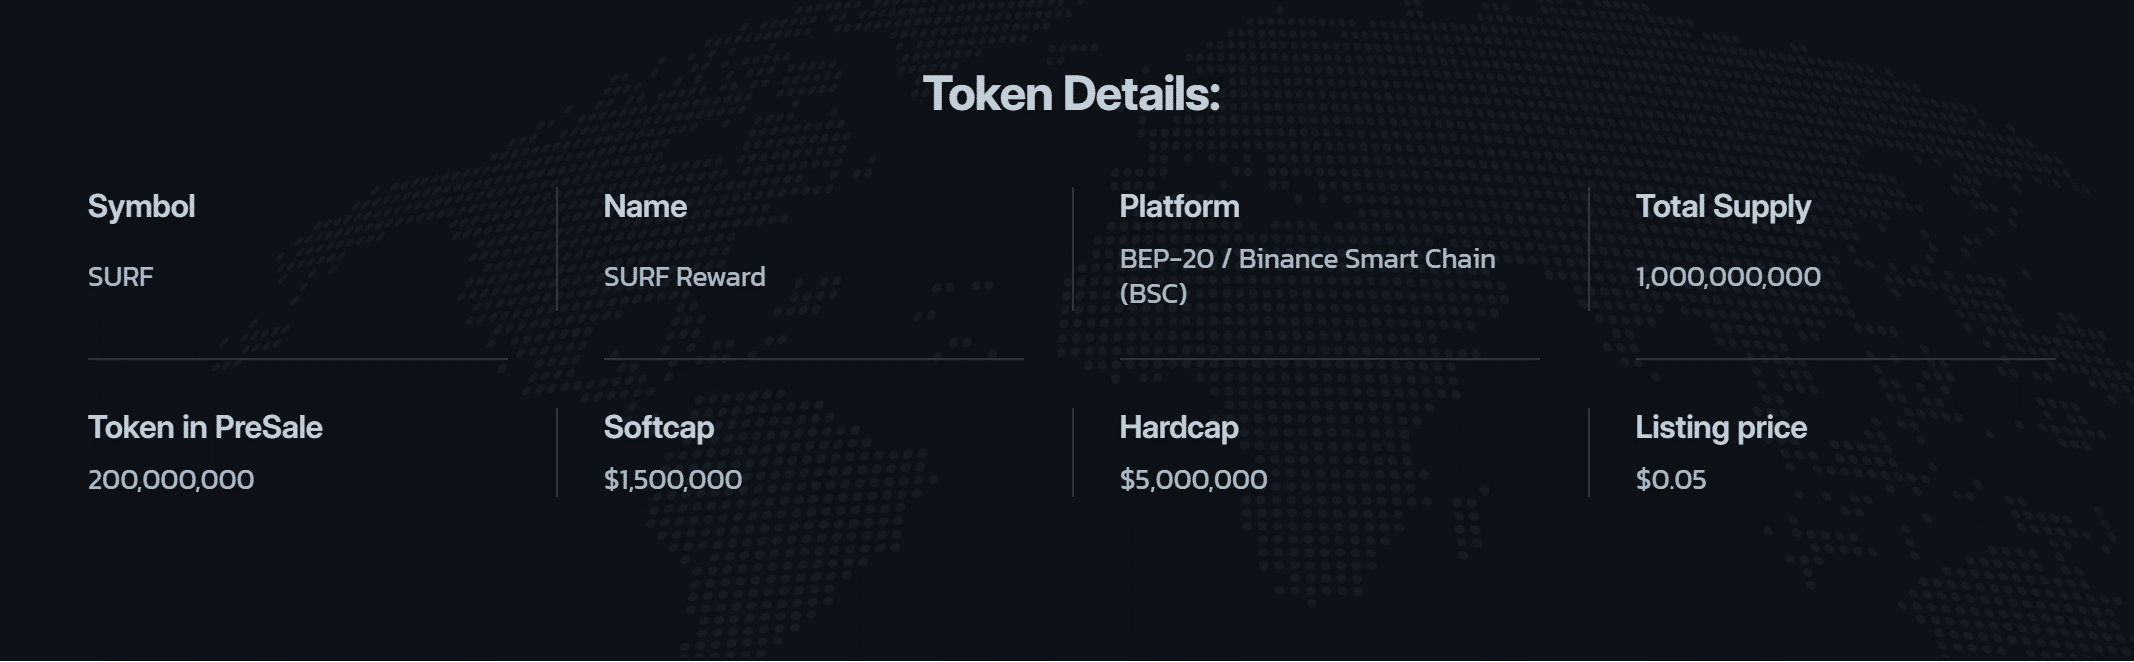Click the SURF Reward name text
Screen dimensions: 2134x662
tap(684, 277)
